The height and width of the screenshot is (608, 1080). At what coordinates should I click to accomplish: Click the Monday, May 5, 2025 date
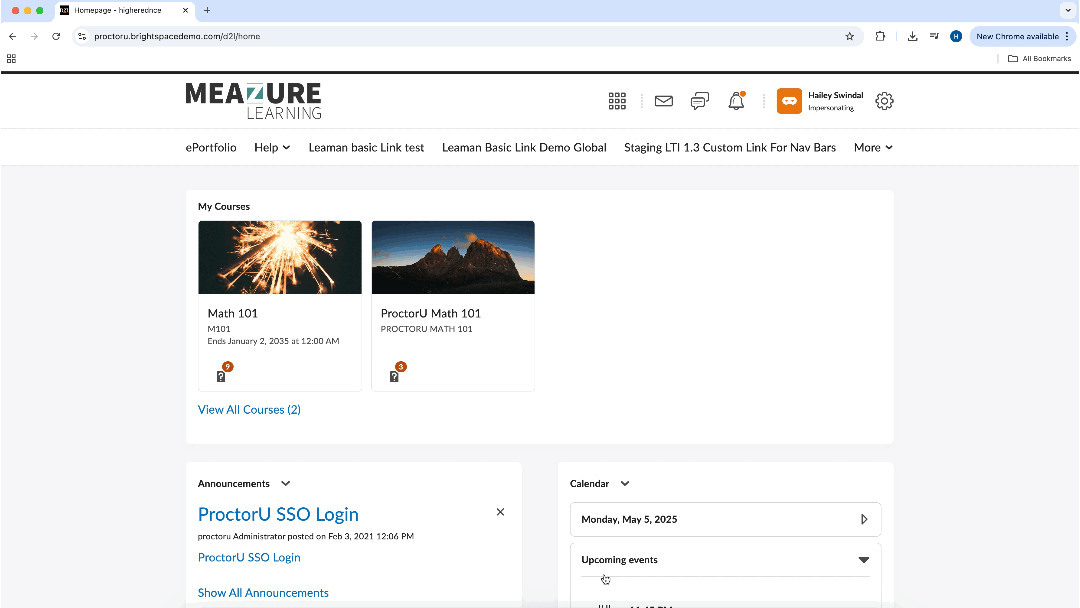[630, 519]
